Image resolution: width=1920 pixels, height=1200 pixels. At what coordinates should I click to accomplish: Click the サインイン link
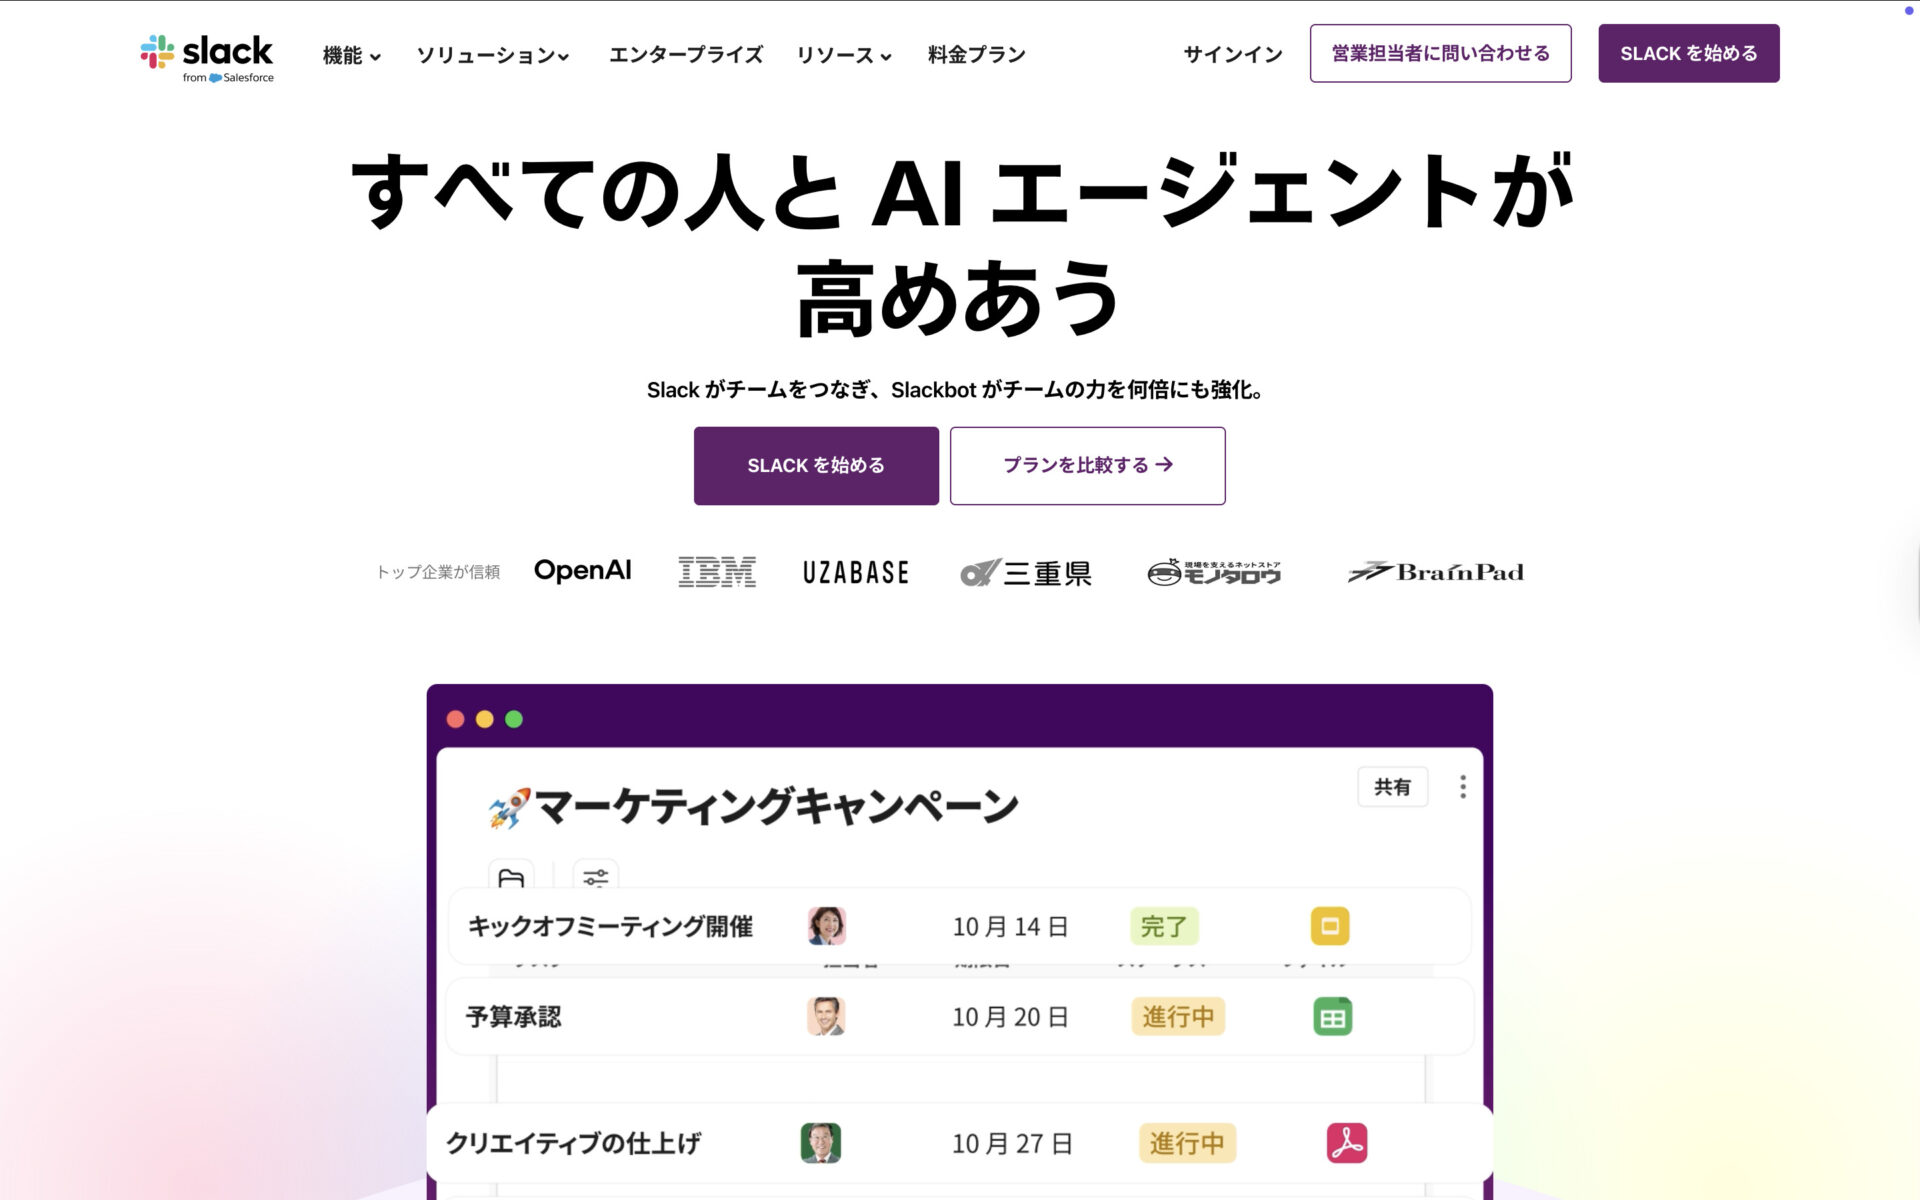pyautogui.click(x=1233, y=55)
